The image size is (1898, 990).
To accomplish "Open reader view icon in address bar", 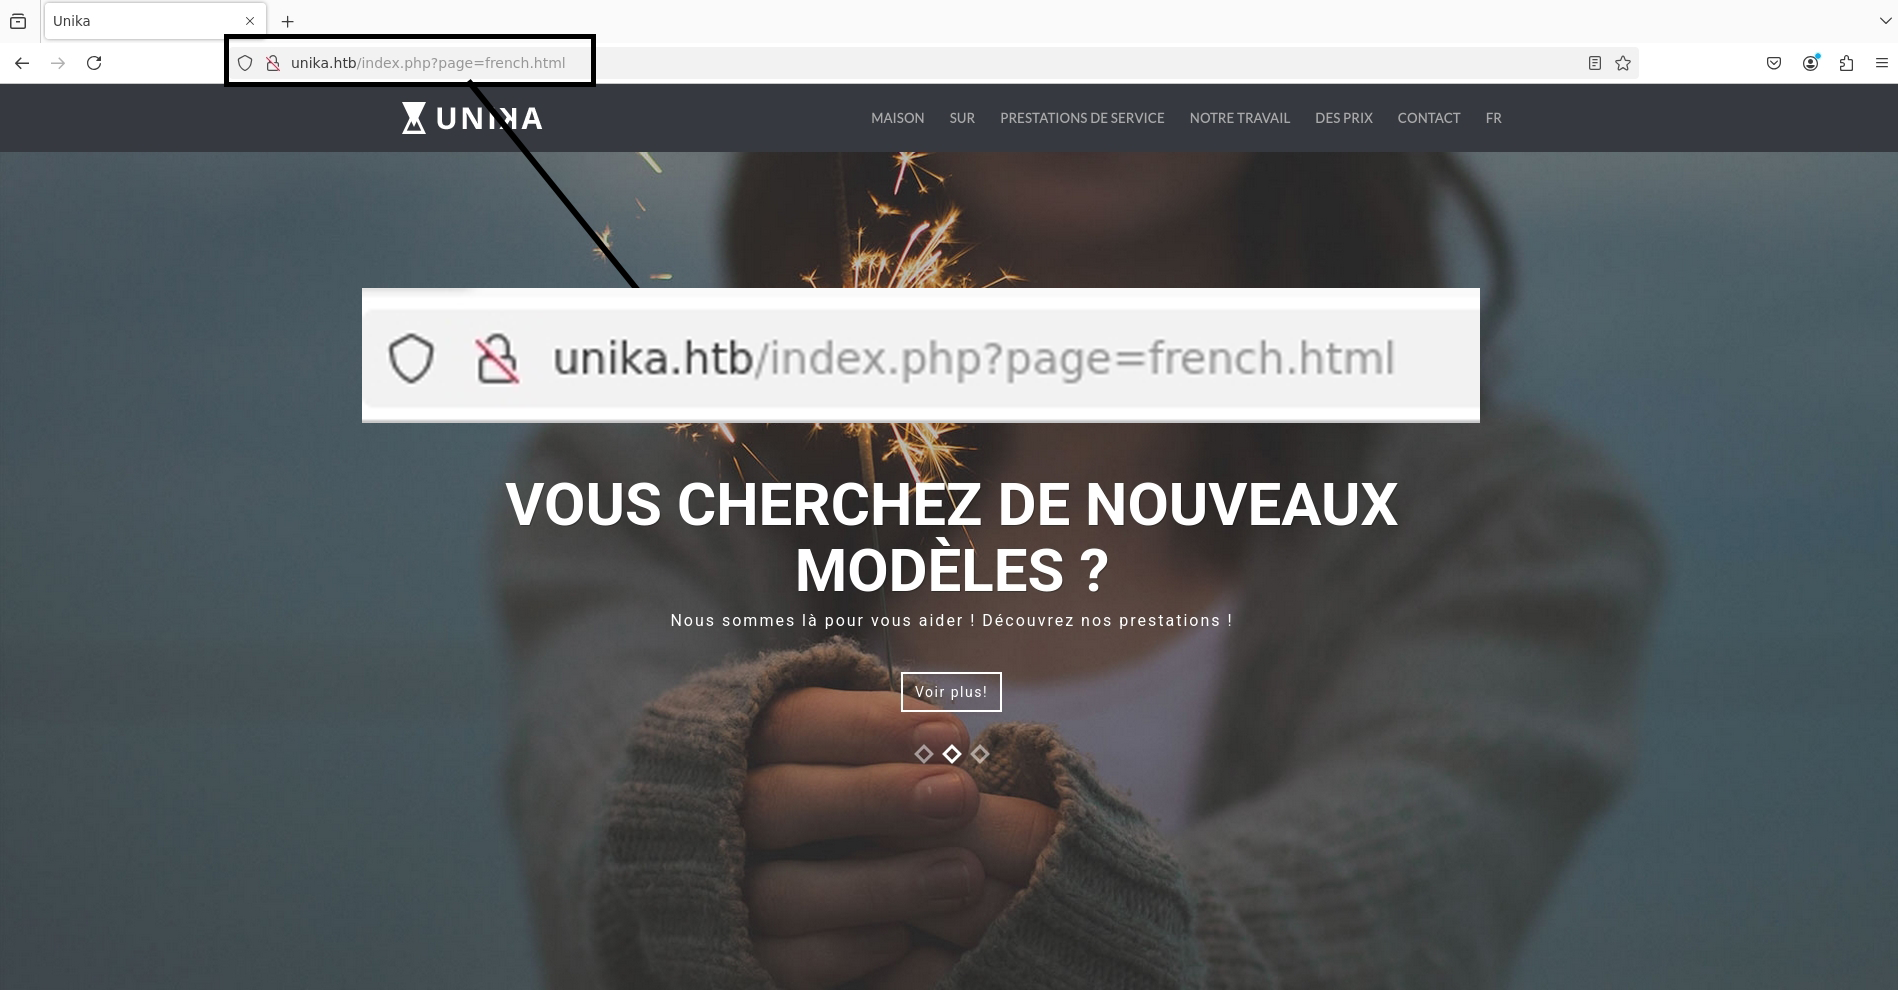I will [1595, 63].
